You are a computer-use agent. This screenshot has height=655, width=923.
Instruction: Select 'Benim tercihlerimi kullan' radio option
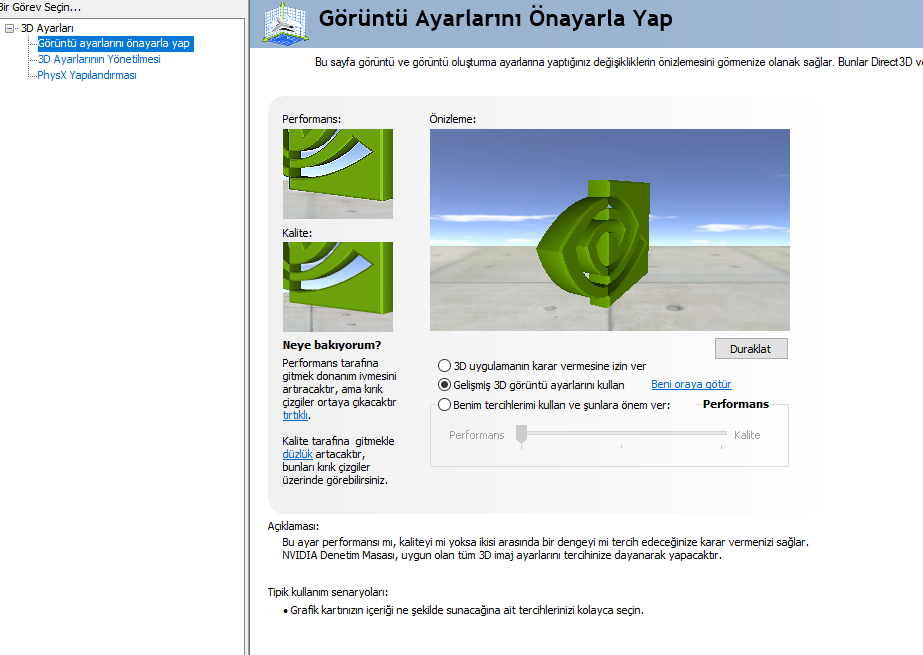coord(554,405)
